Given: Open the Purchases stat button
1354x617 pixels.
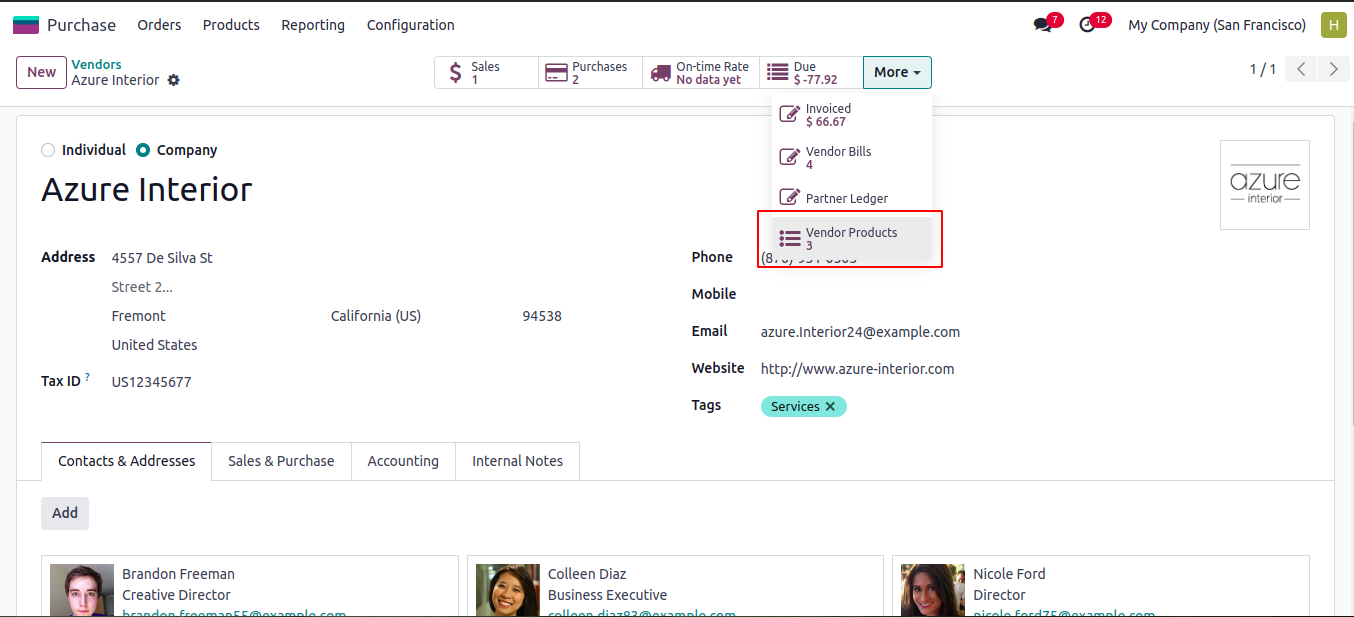Looking at the screenshot, I should click(x=590, y=73).
